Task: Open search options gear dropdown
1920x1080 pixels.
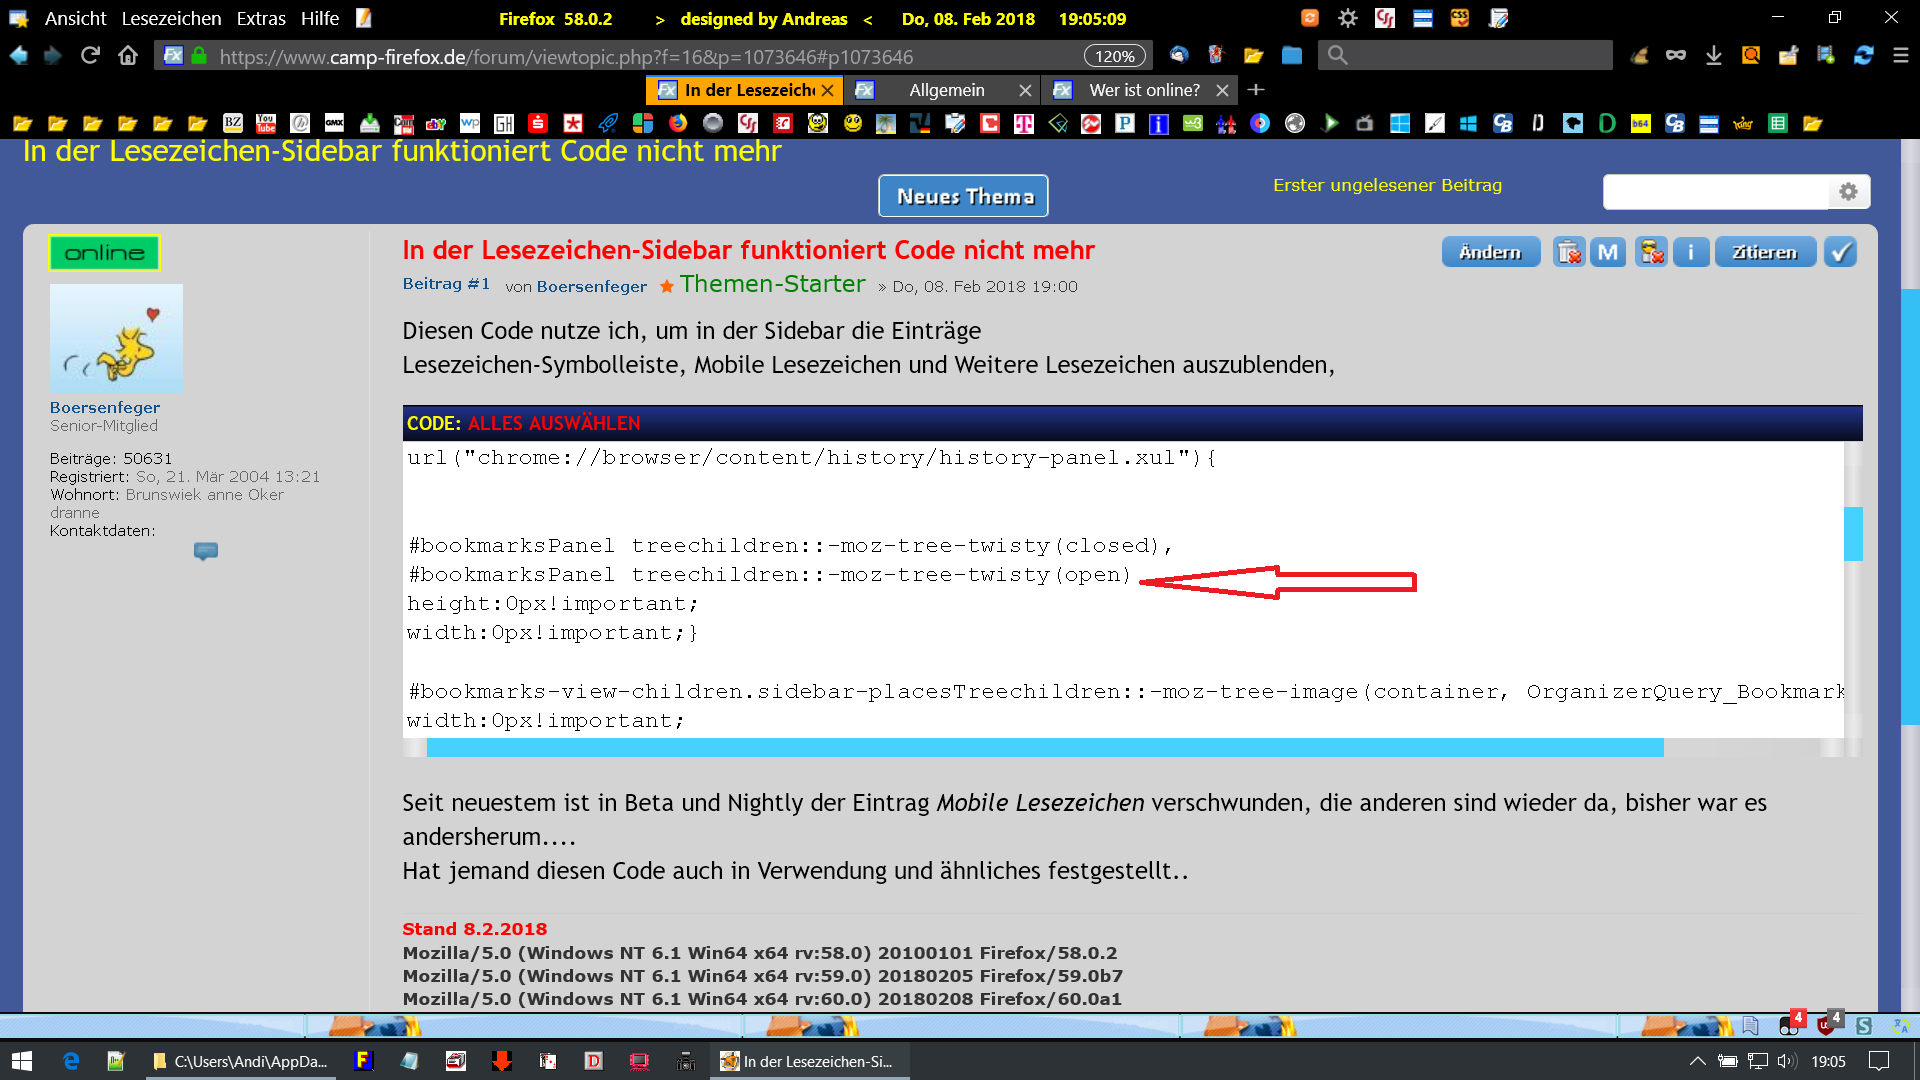Action: click(x=1848, y=192)
